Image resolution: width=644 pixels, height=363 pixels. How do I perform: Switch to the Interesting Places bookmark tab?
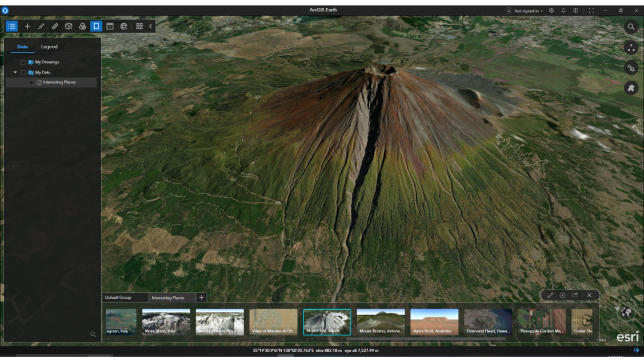172,298
